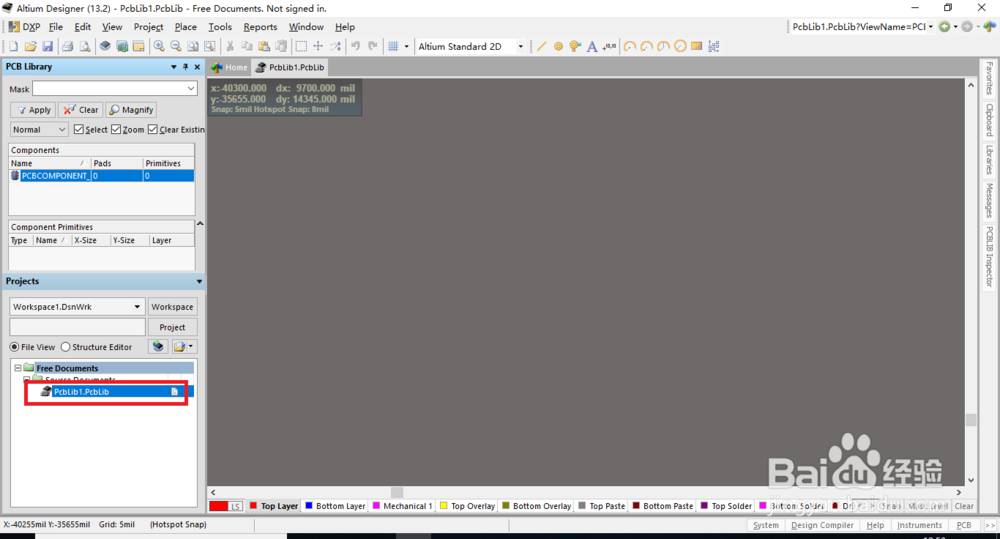The width and height of the screenshot is (1000, 539).
Task: Click the Redo arrow icon
Action: pos(372,46)
